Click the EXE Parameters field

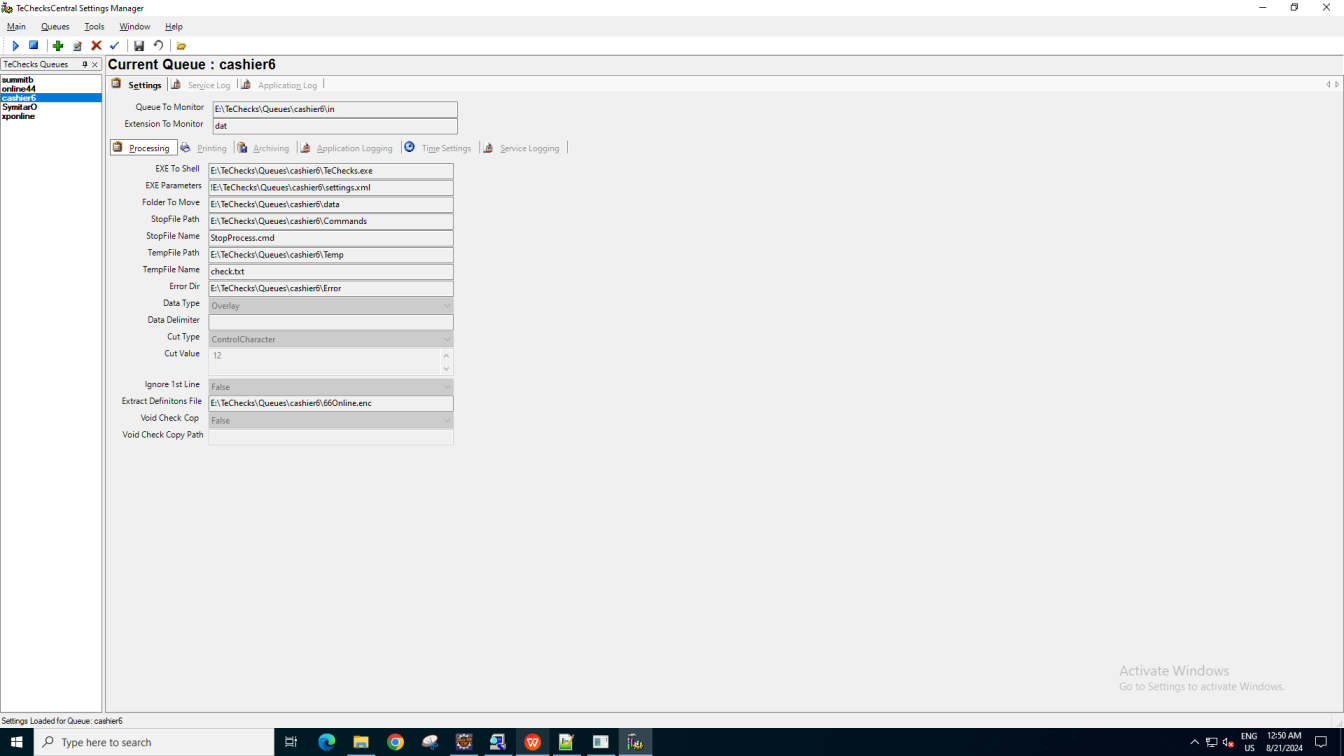(331, 188)
